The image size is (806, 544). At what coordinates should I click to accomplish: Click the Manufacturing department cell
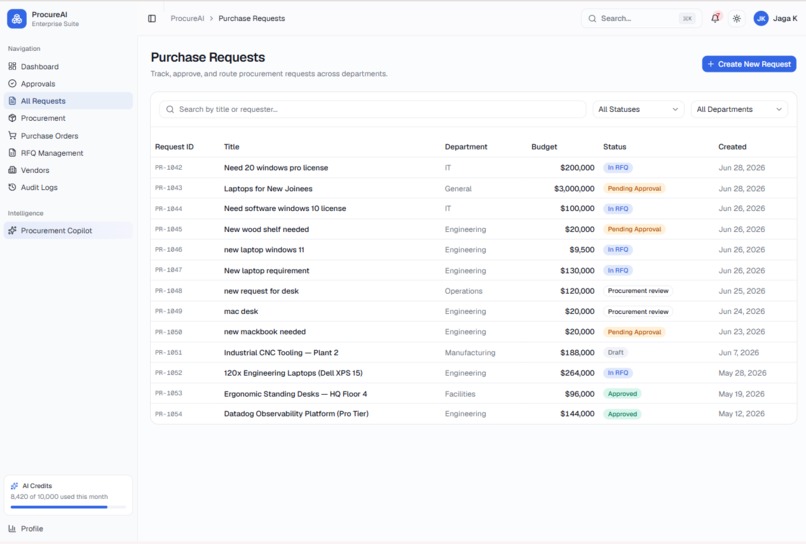[x=470, y=353]
